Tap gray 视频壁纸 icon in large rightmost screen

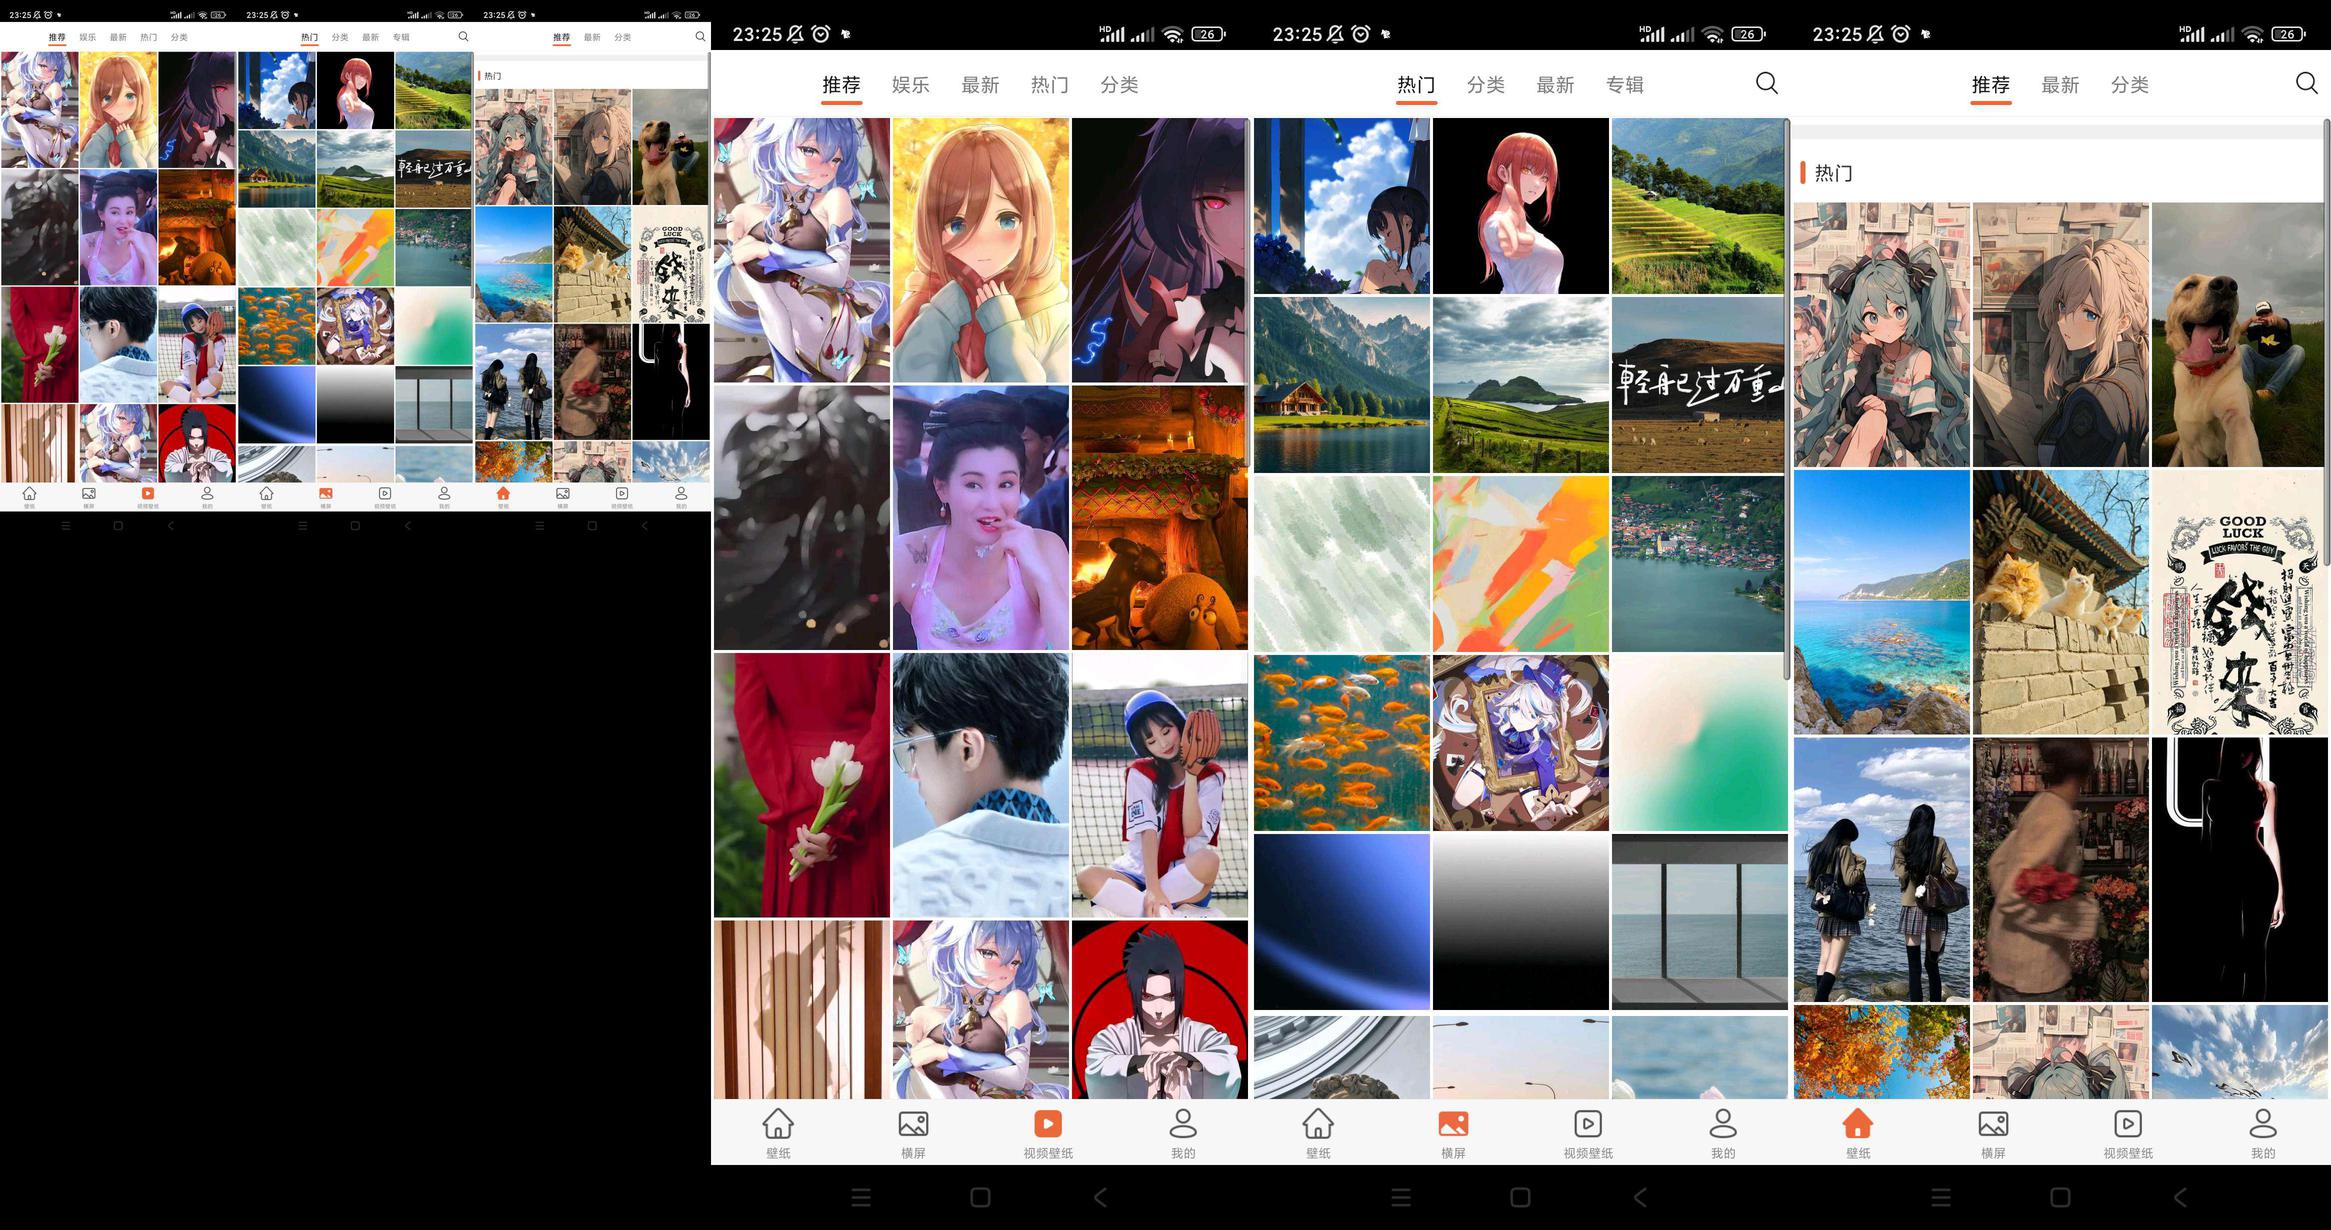coord(2127,1124)
